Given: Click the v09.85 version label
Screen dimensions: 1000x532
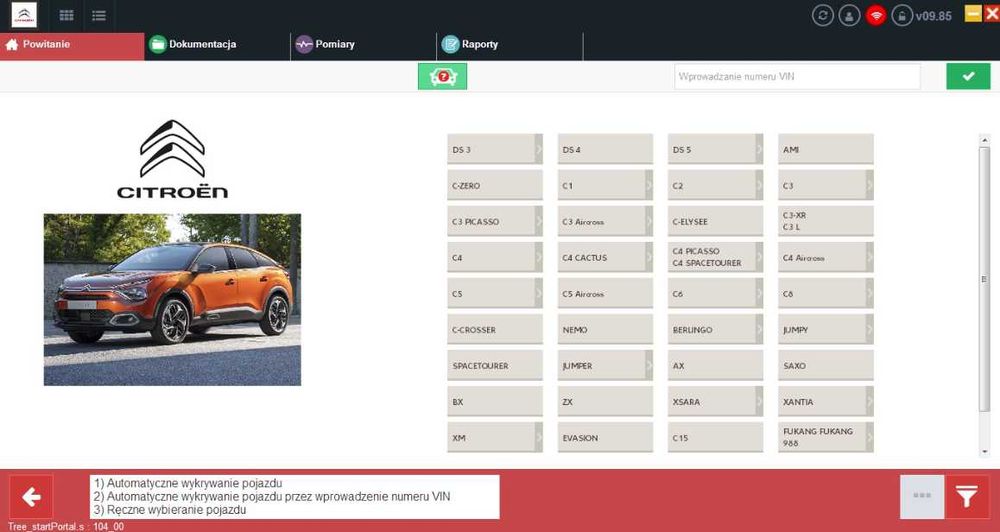Looking at the screenshot, I should point(934,16).
